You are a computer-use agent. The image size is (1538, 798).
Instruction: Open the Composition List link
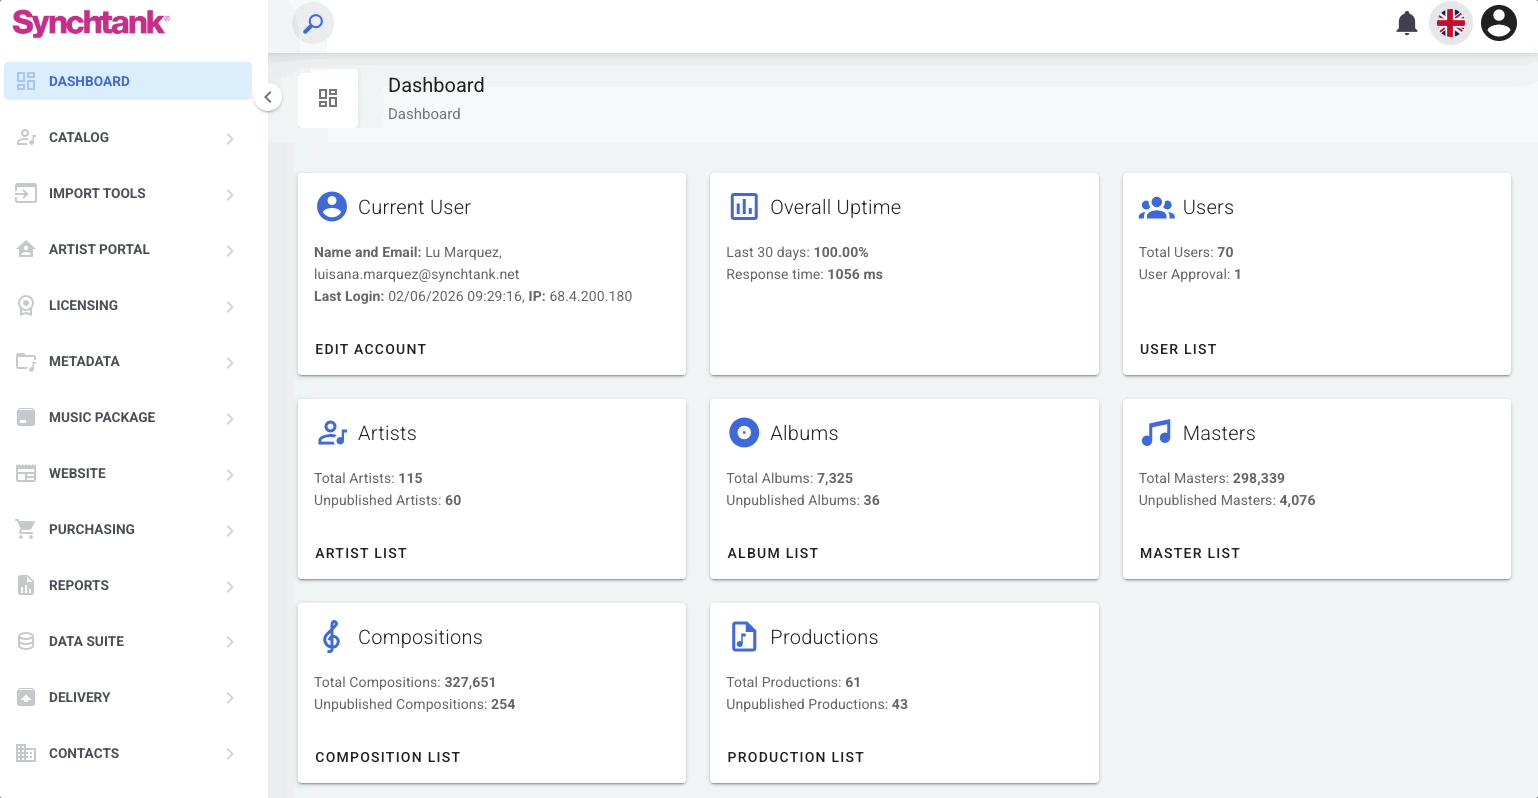click(x=388, y=757)
